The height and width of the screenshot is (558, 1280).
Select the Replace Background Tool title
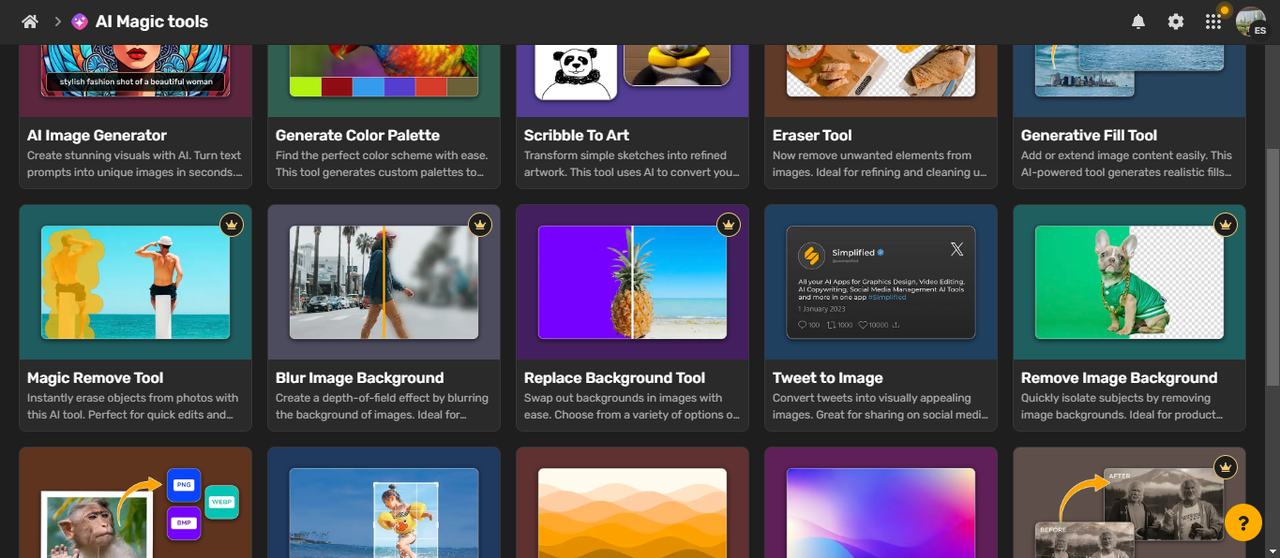[x=615, y=378]
